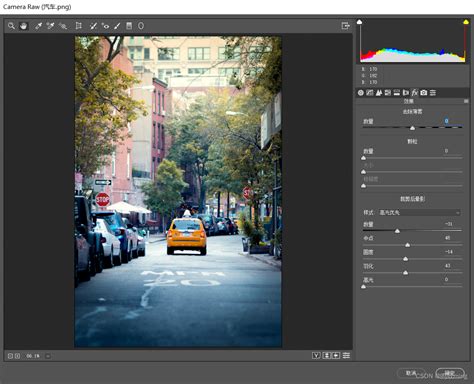Select the Zoom magnifier tool
474x384 pixels.
click(11, 26)
